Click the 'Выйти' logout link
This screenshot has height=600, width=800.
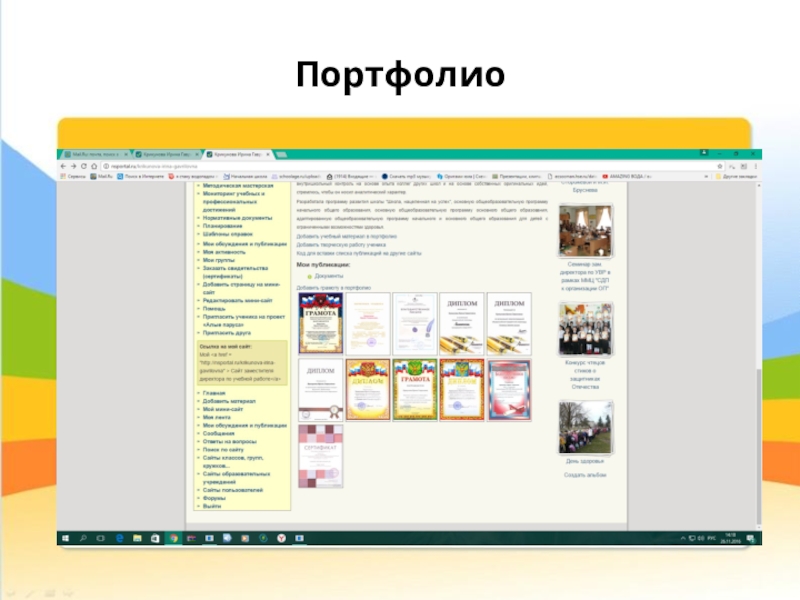[x=211, y=506]
